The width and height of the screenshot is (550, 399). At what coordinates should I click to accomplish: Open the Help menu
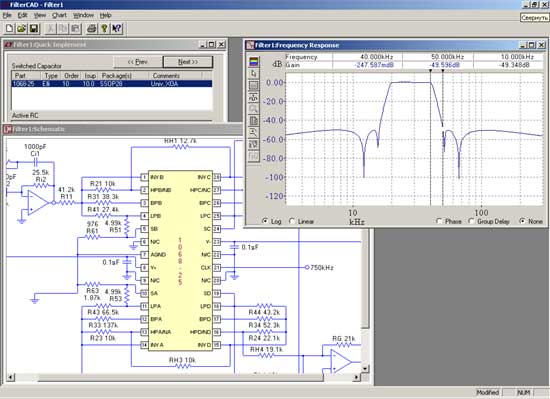(x=106, y=15)
